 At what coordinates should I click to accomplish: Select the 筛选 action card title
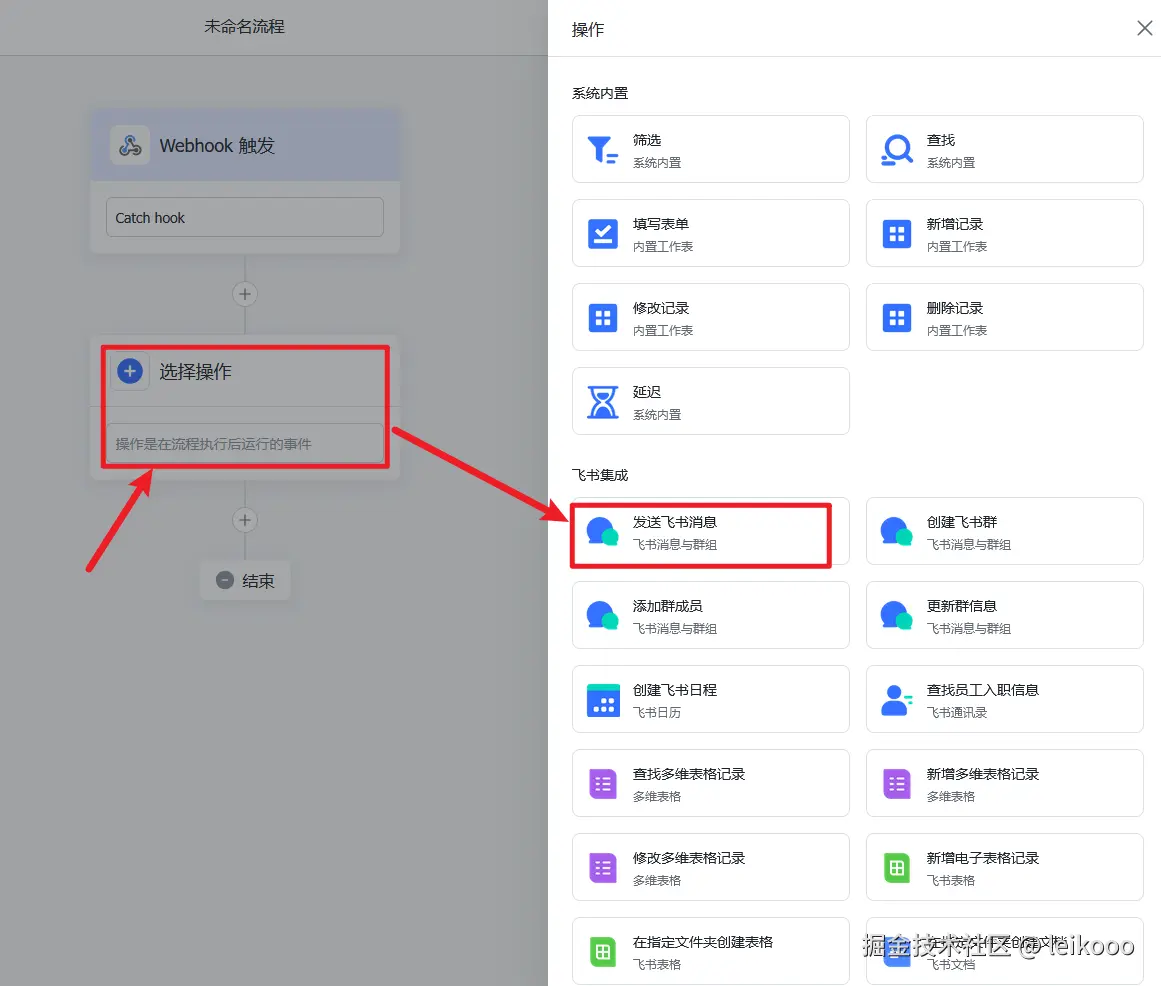pyautogui.click(x=646, y=140)
